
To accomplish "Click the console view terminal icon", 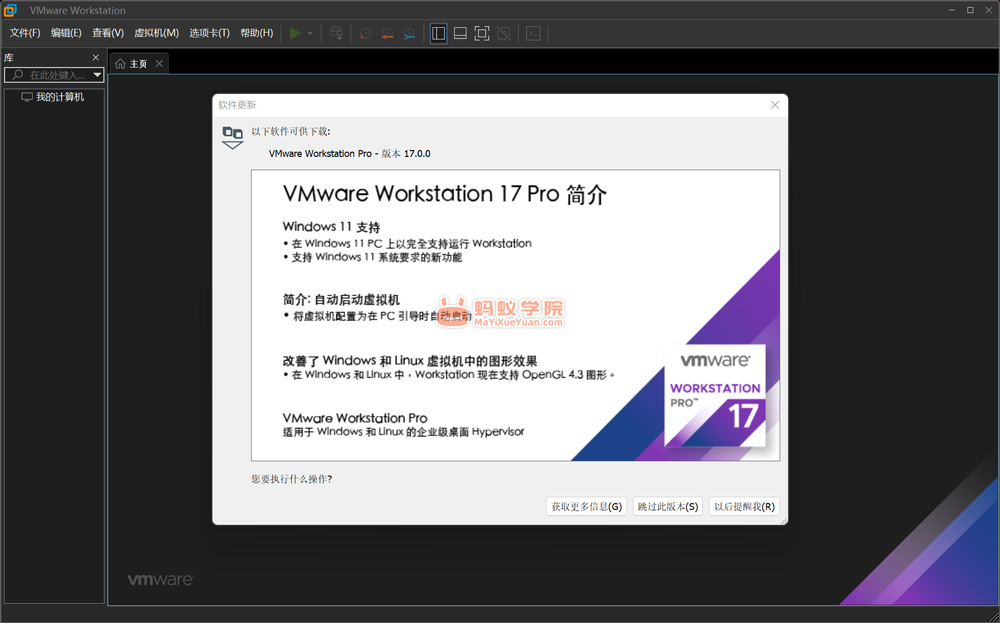I will (x=533, y=33).
